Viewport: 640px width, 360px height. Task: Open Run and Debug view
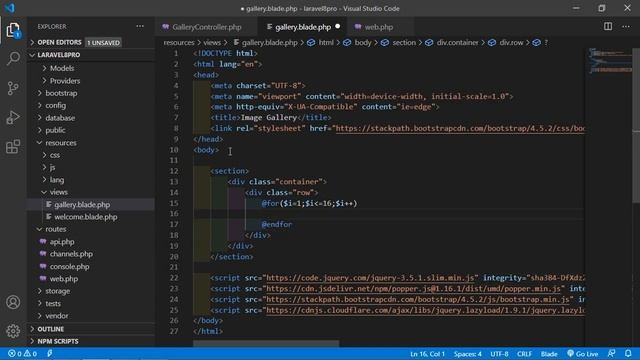[x=13, y=118]
